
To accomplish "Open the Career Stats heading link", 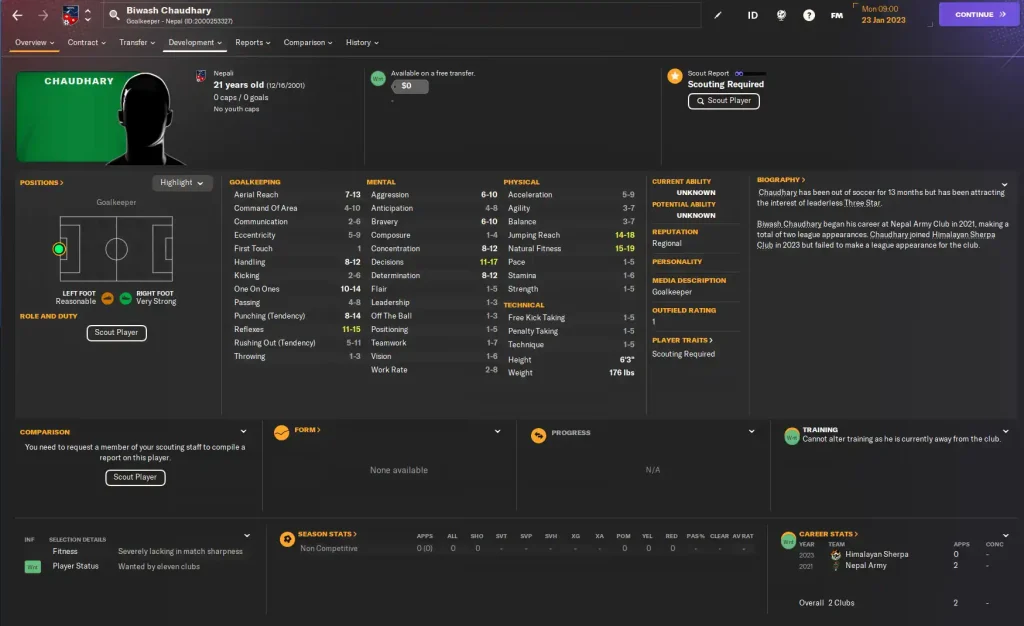I will pos(829,534).
